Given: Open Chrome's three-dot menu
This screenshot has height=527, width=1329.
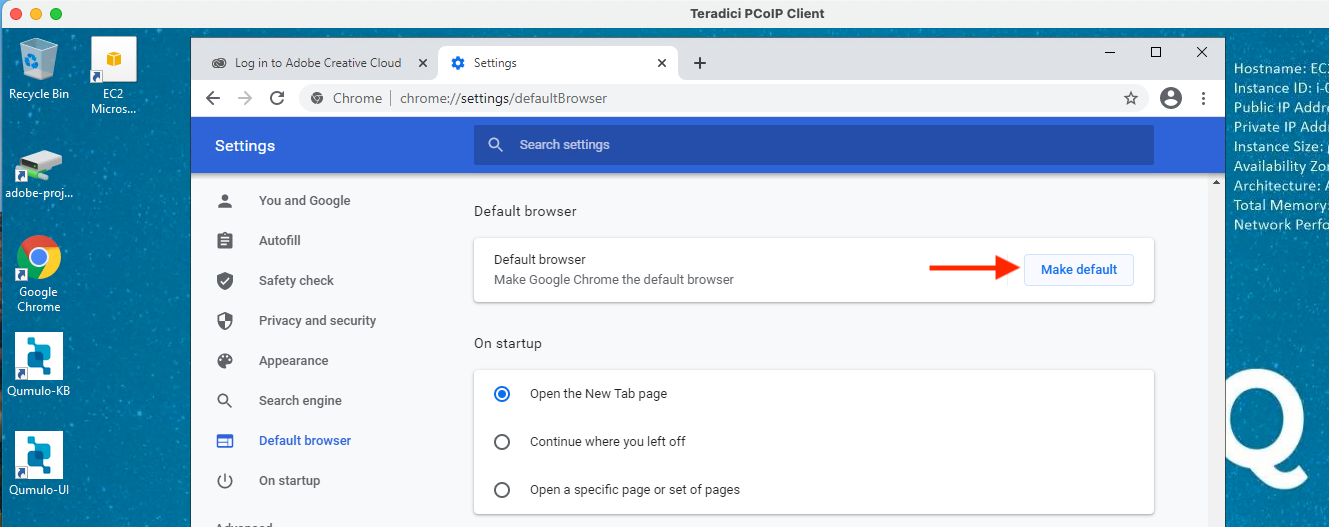Looking at the screenshot, I should tap(1203, 98).
